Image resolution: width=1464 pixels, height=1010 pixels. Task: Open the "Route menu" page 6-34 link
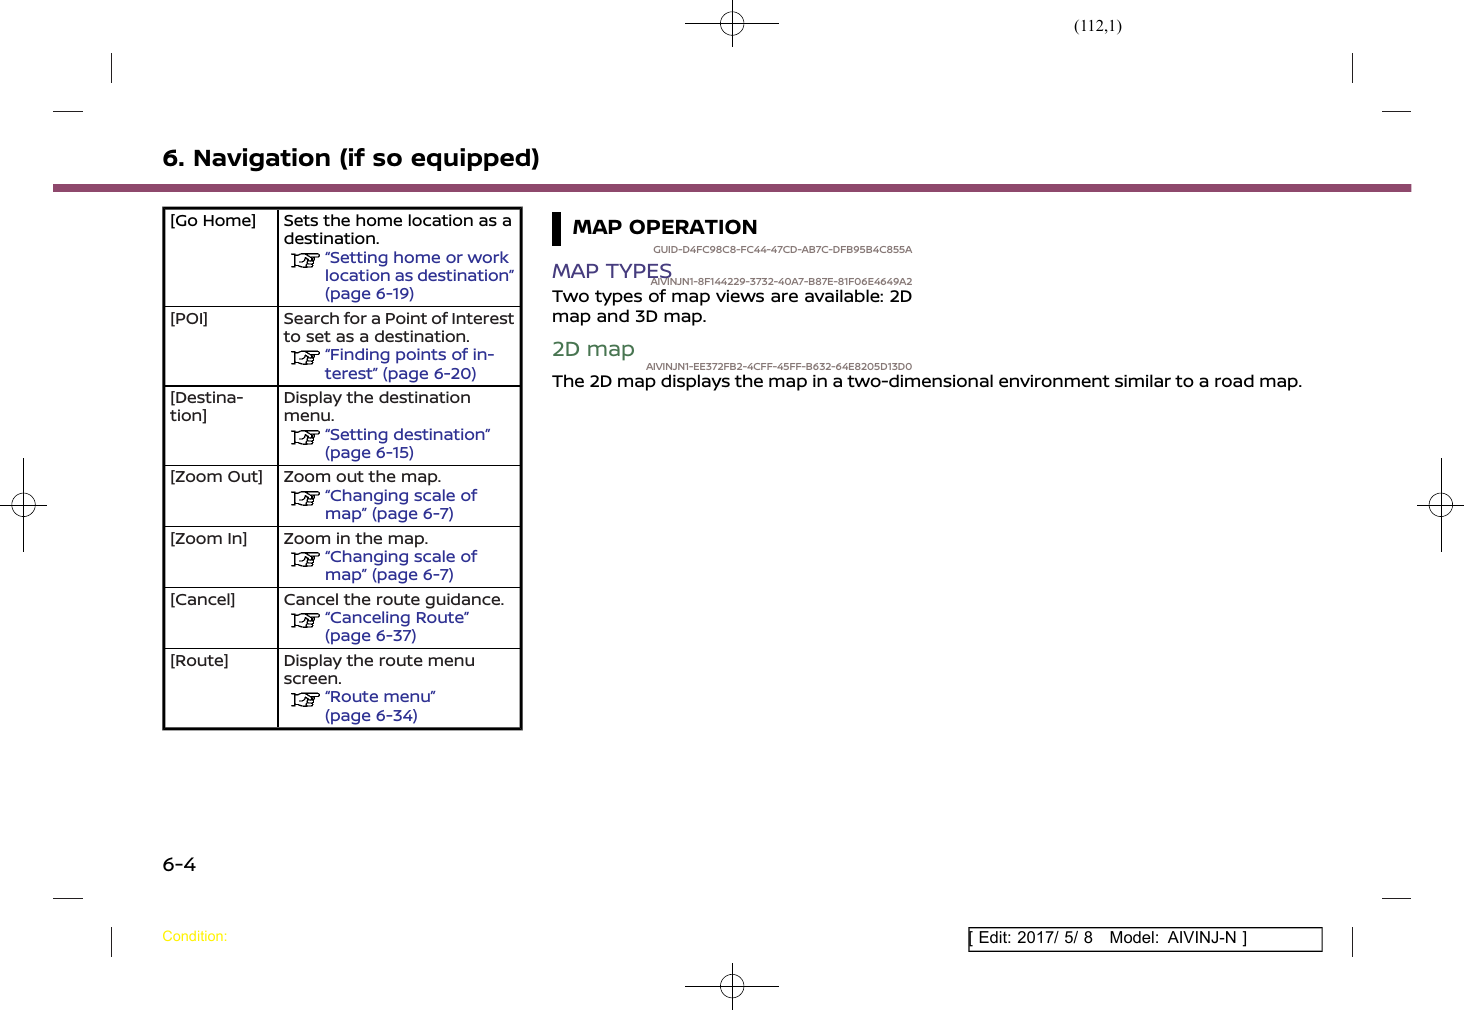(380, 706)
